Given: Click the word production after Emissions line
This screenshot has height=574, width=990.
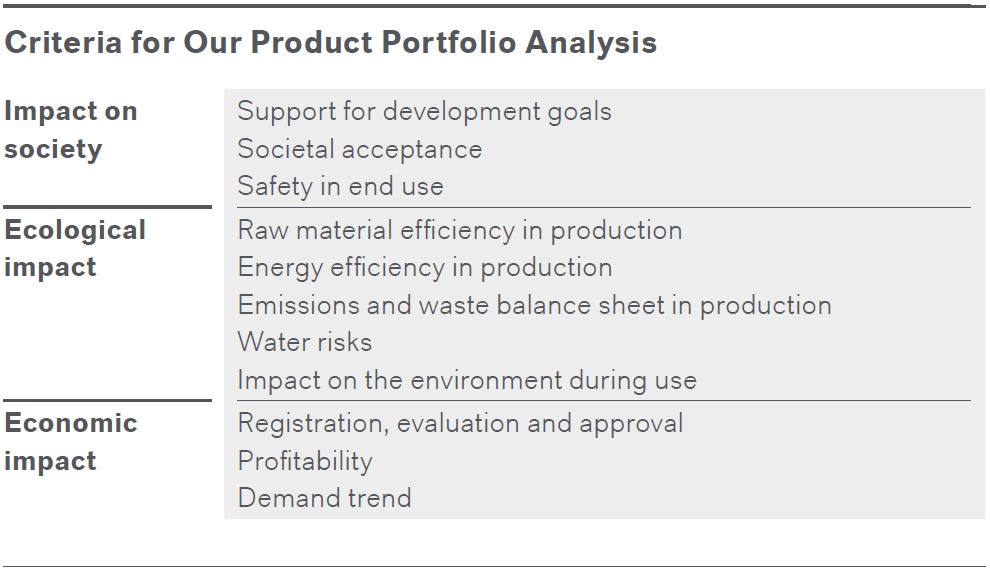Looking at the screenshot, I should 766,307.
